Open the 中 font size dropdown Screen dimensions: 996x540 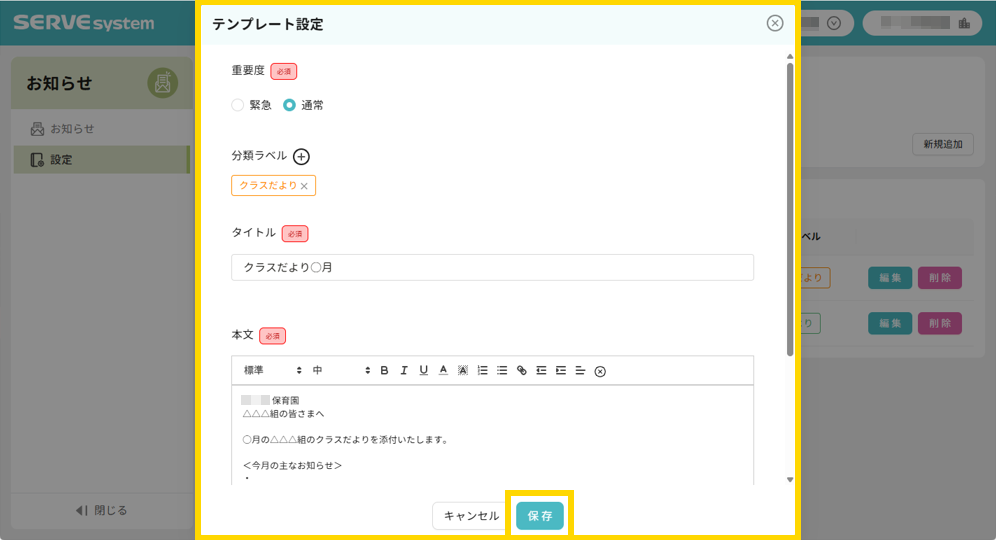(x=340, y=371)
